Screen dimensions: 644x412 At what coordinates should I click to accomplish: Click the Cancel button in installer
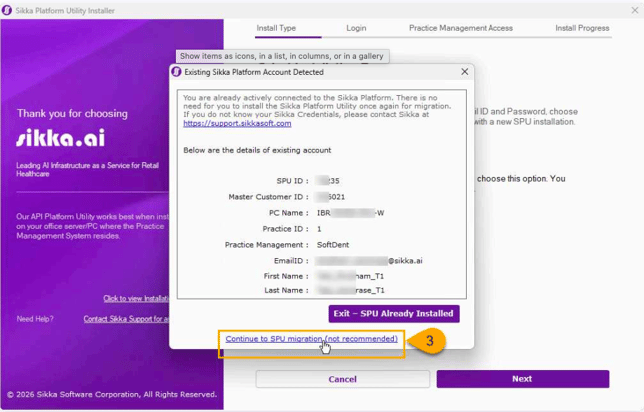tap(343, 379)
